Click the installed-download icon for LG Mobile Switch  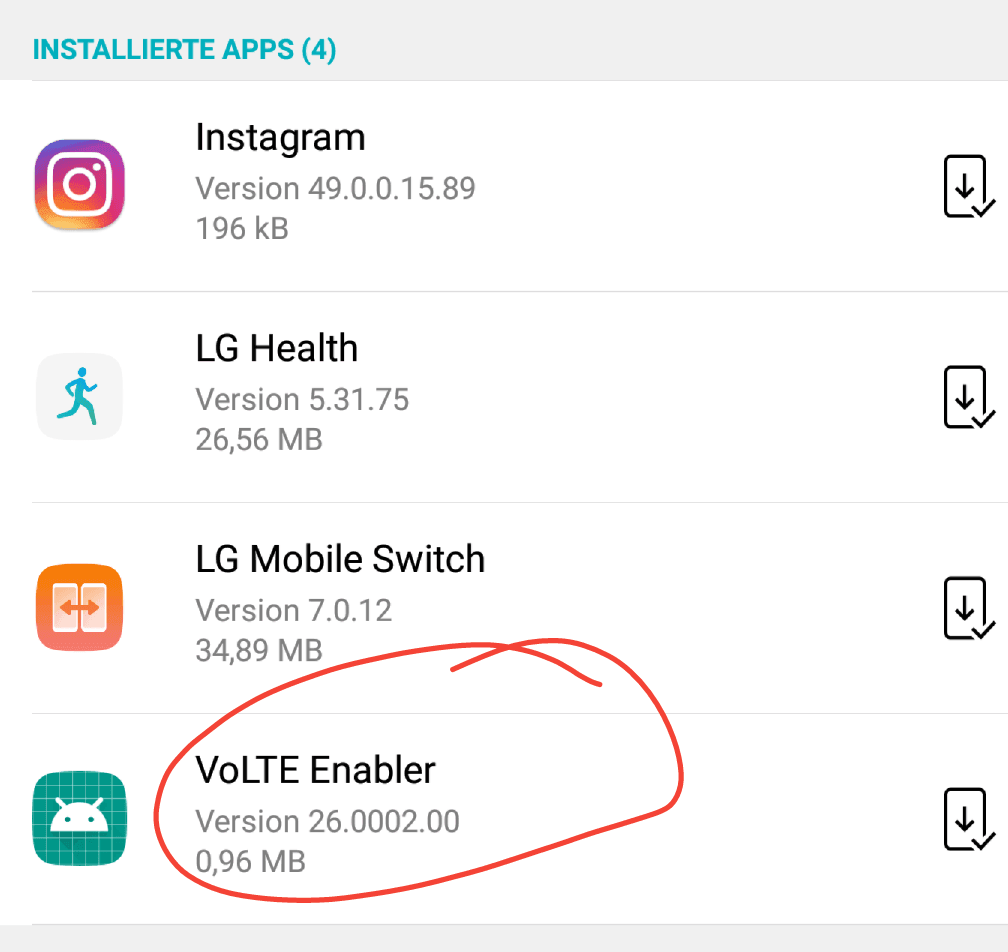tap(969, 608)
